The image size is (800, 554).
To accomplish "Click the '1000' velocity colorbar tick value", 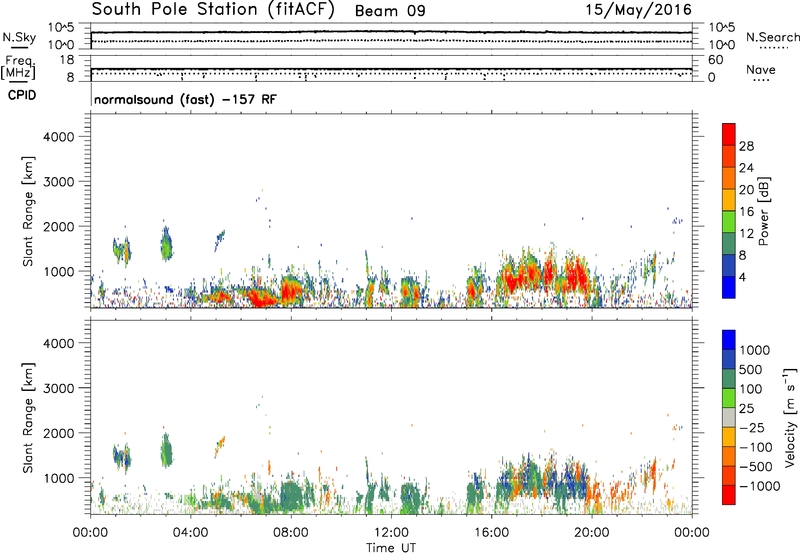I will (x=755, y=350).
